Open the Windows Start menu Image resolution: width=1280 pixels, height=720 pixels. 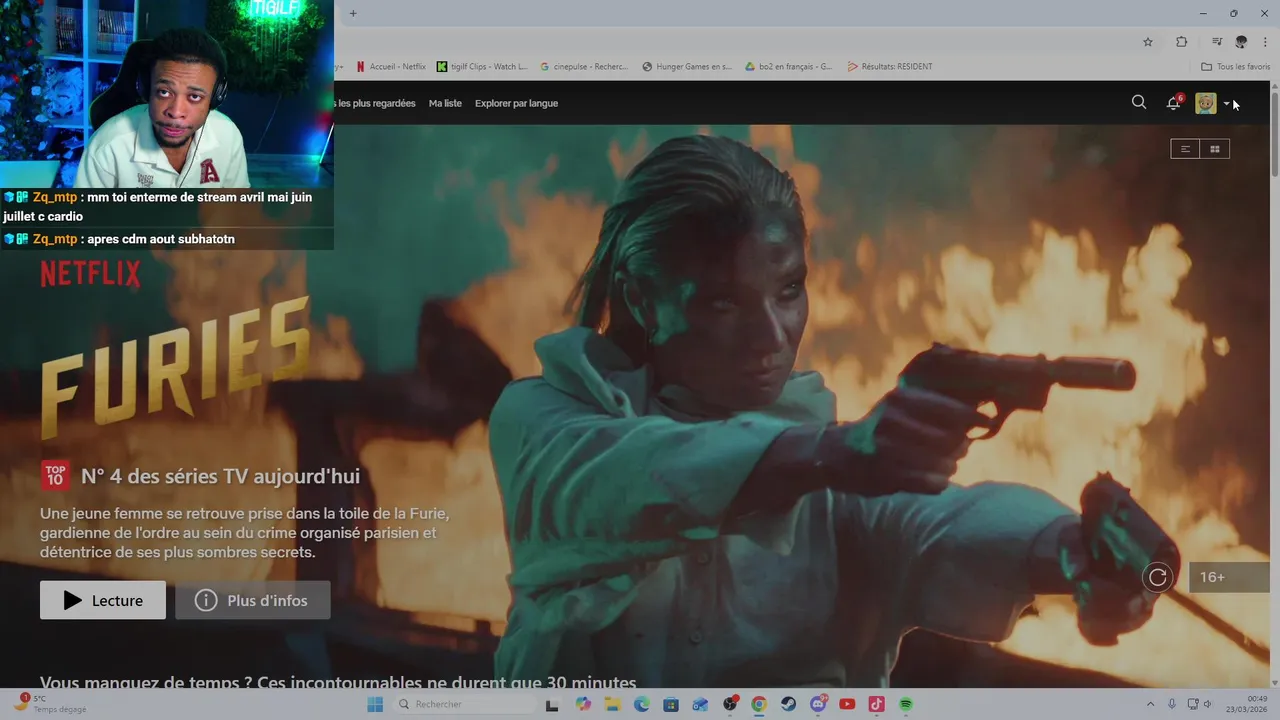click(x=375, y=704)
